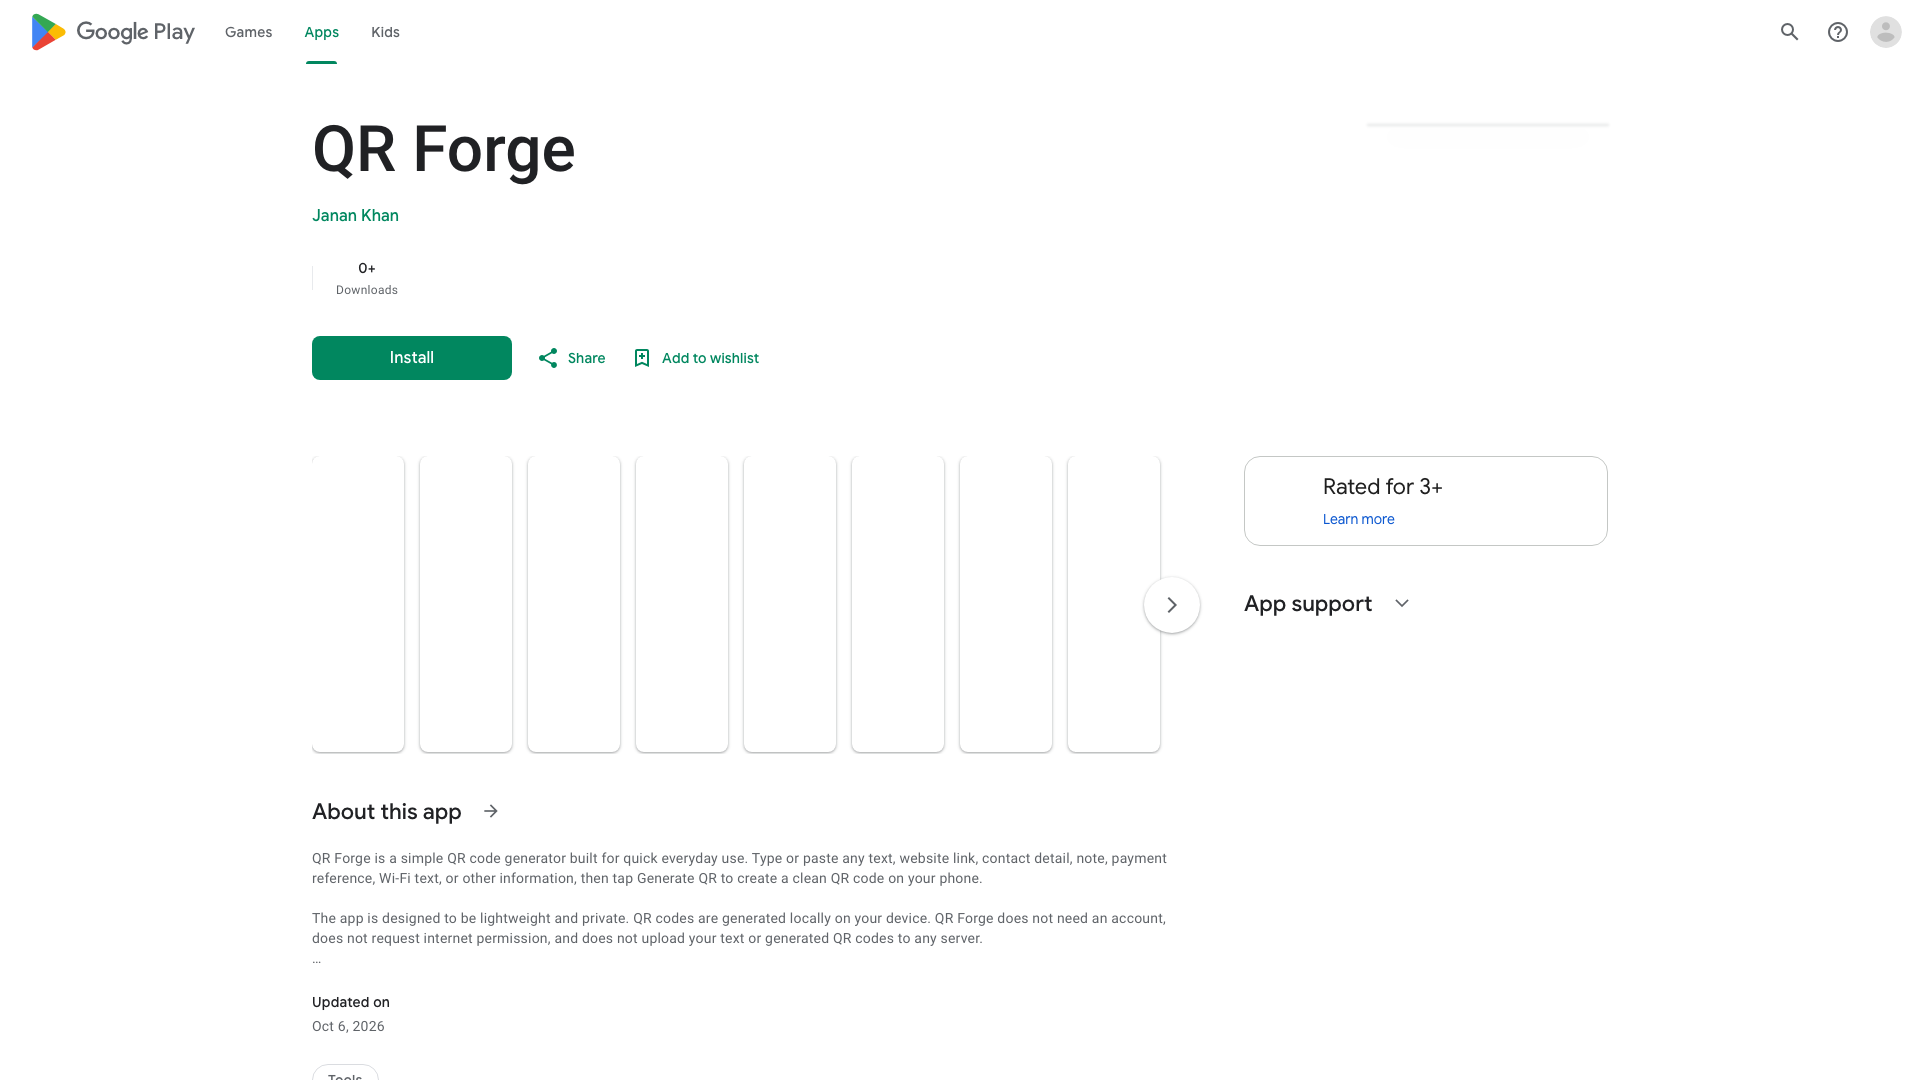Image resolution: width=1920 pixels, height=1080 pixels.
Task: Show next screenshots with carousel arrow
Action: 1172,605
